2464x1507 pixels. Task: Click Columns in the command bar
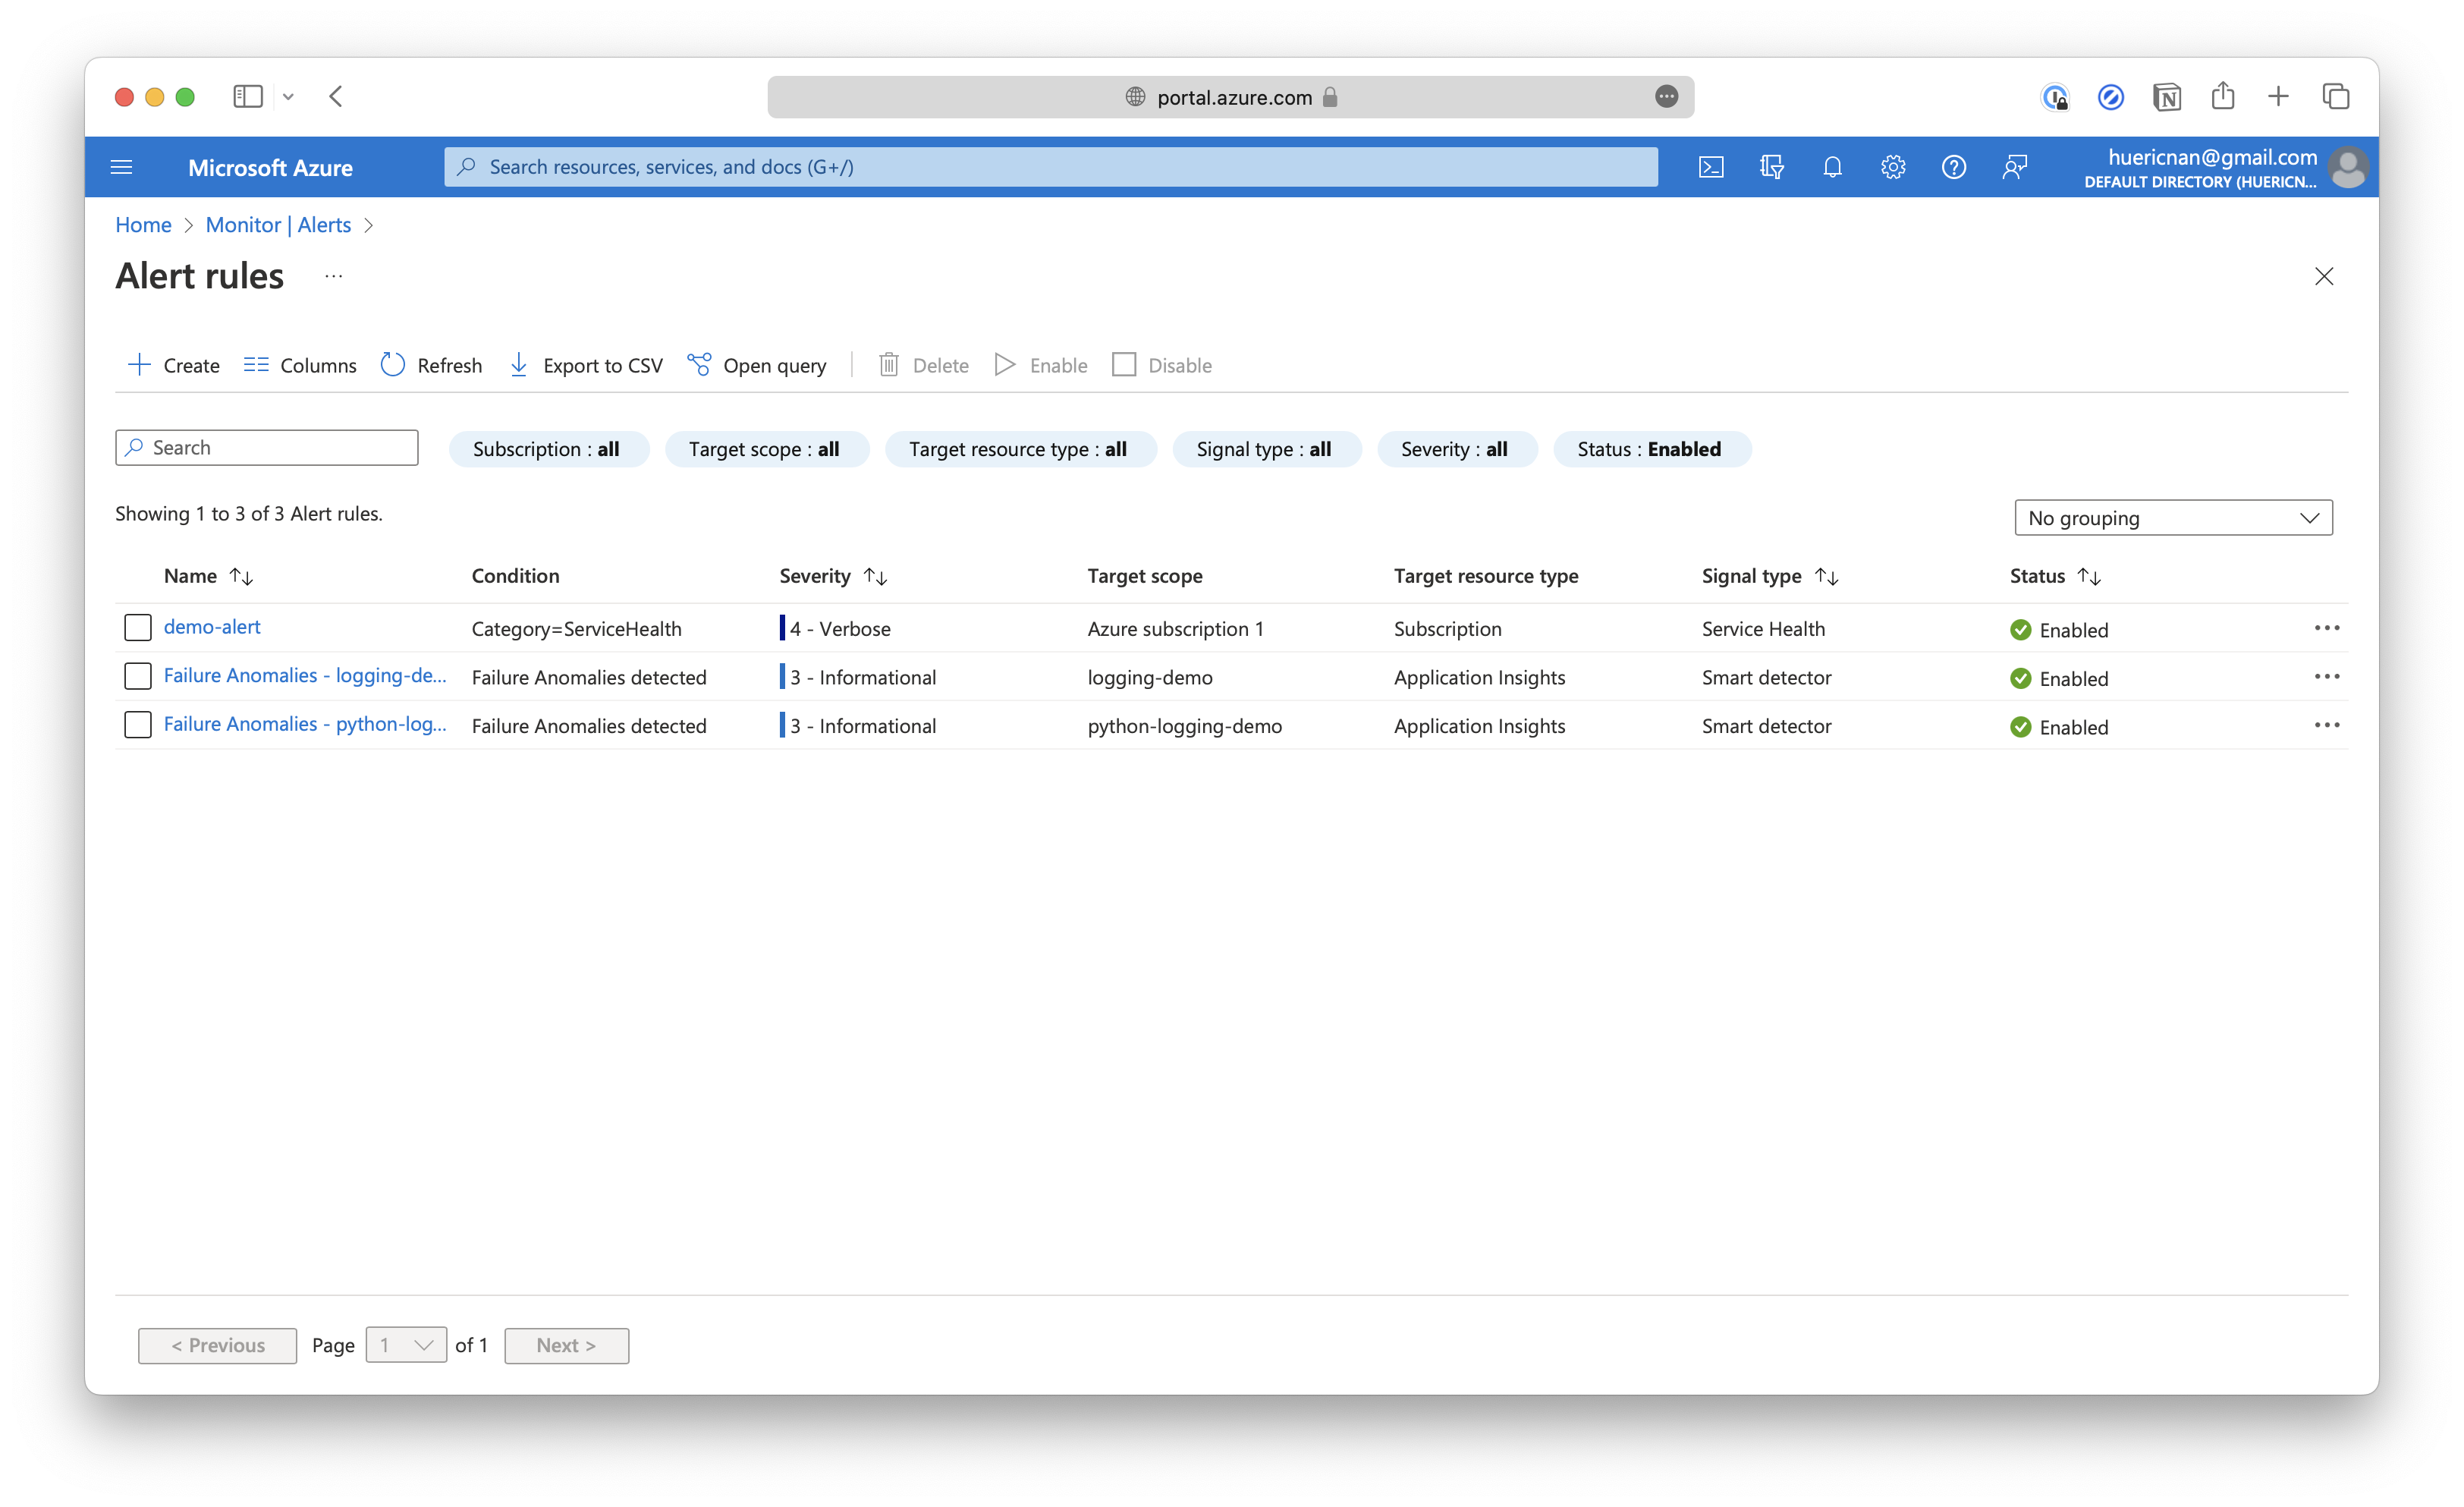300,365
